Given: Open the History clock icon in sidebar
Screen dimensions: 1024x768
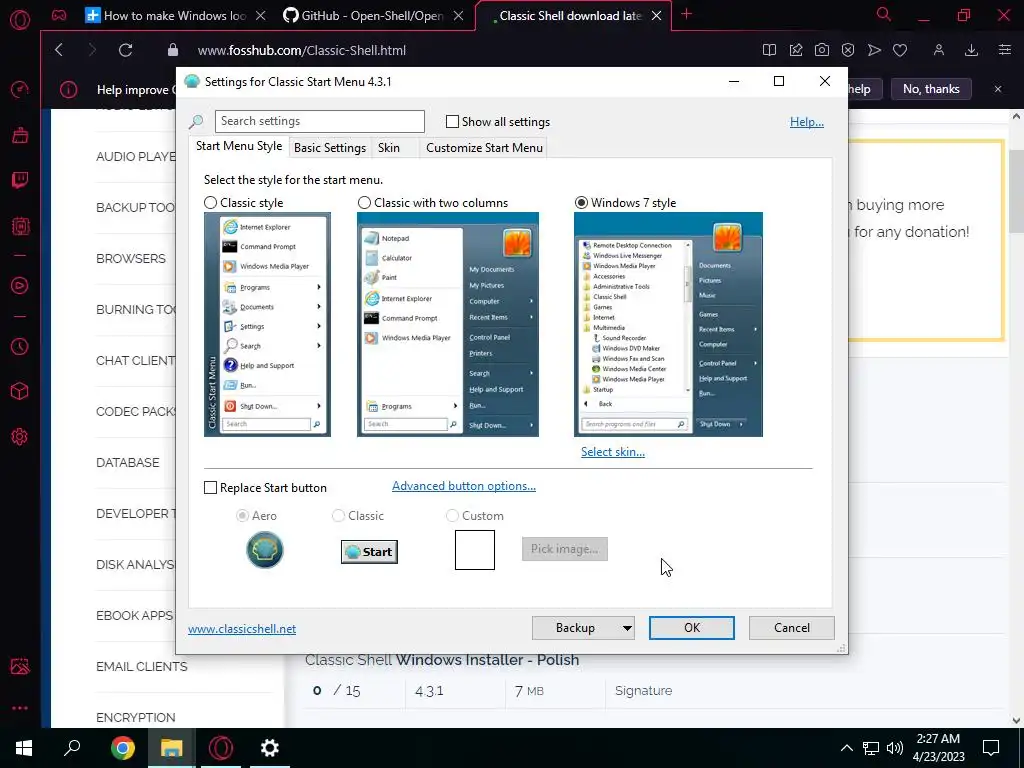Looking at the screenshot, I should coord(20,346).
